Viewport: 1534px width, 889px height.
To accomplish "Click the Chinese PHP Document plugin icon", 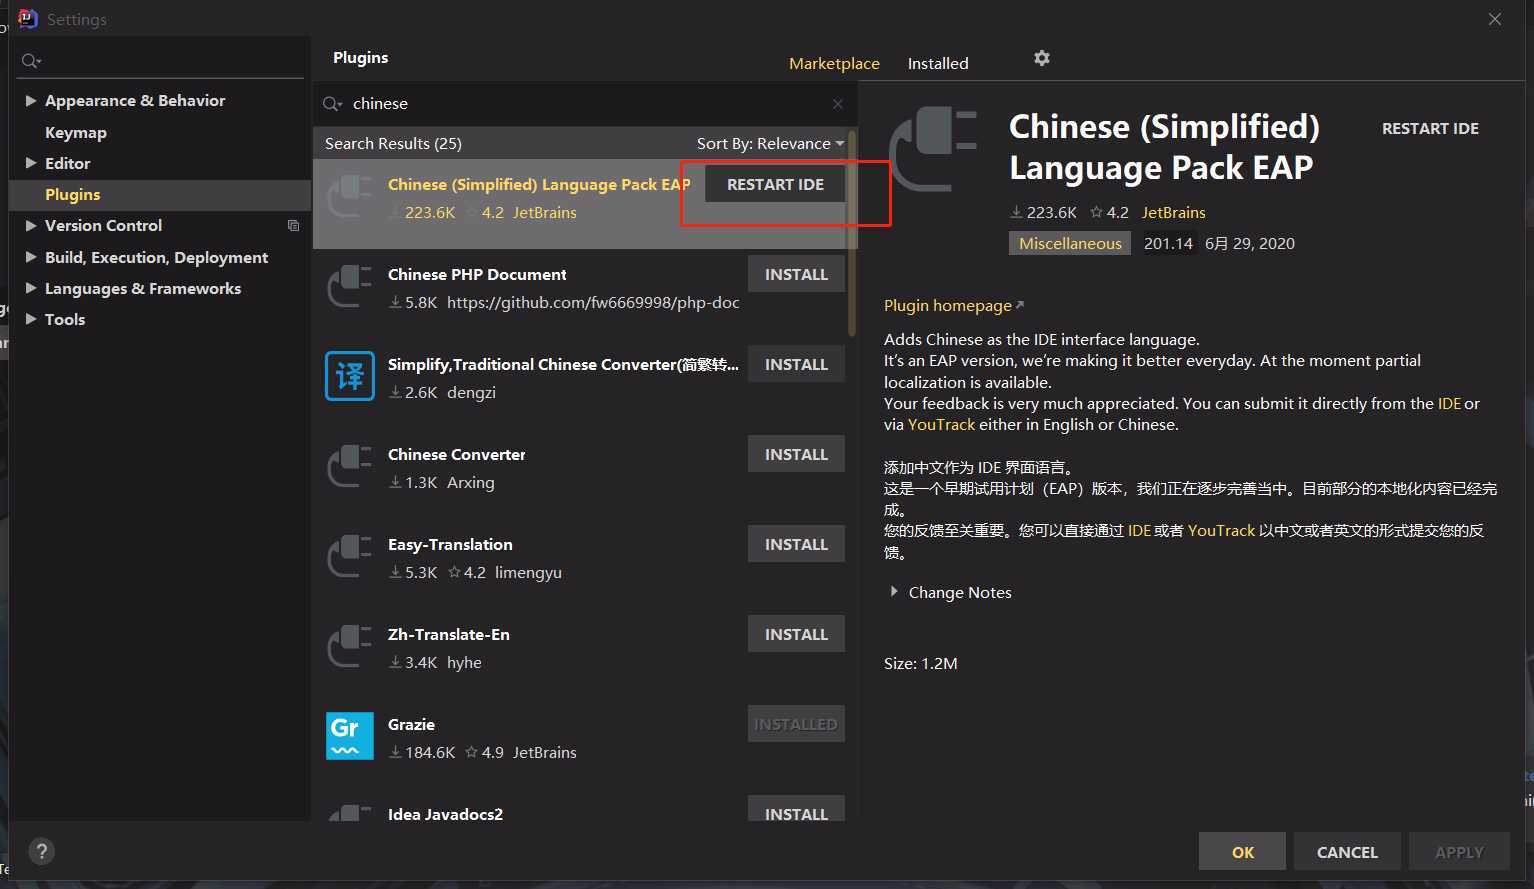I will (x=350, y=286).
